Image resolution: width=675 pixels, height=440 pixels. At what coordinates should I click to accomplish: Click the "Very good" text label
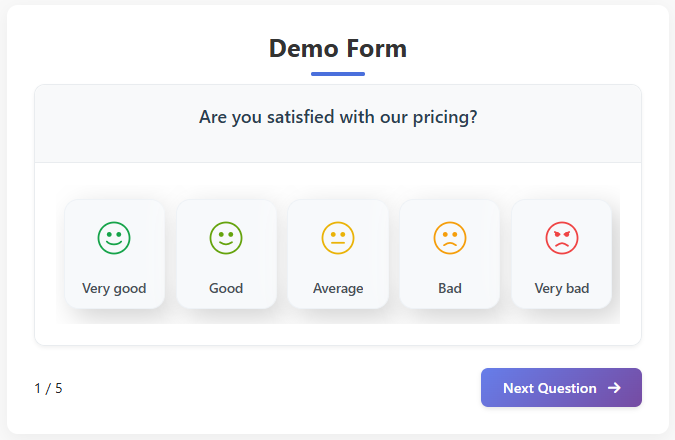tap(114, 289)
